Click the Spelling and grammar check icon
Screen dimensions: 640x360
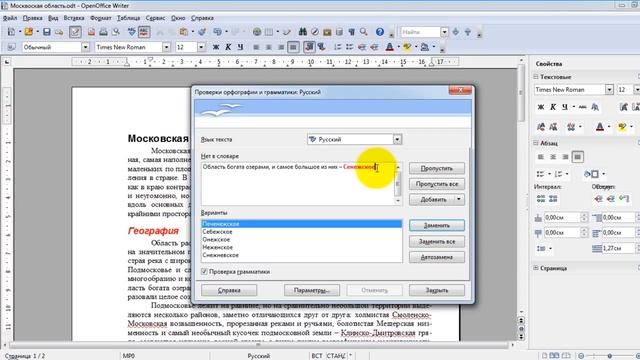[131, 32]
